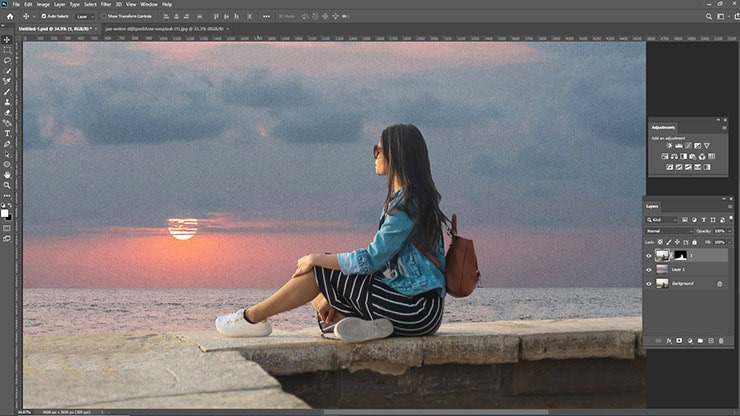Click the foreground color swatch

tap(5, 213)
